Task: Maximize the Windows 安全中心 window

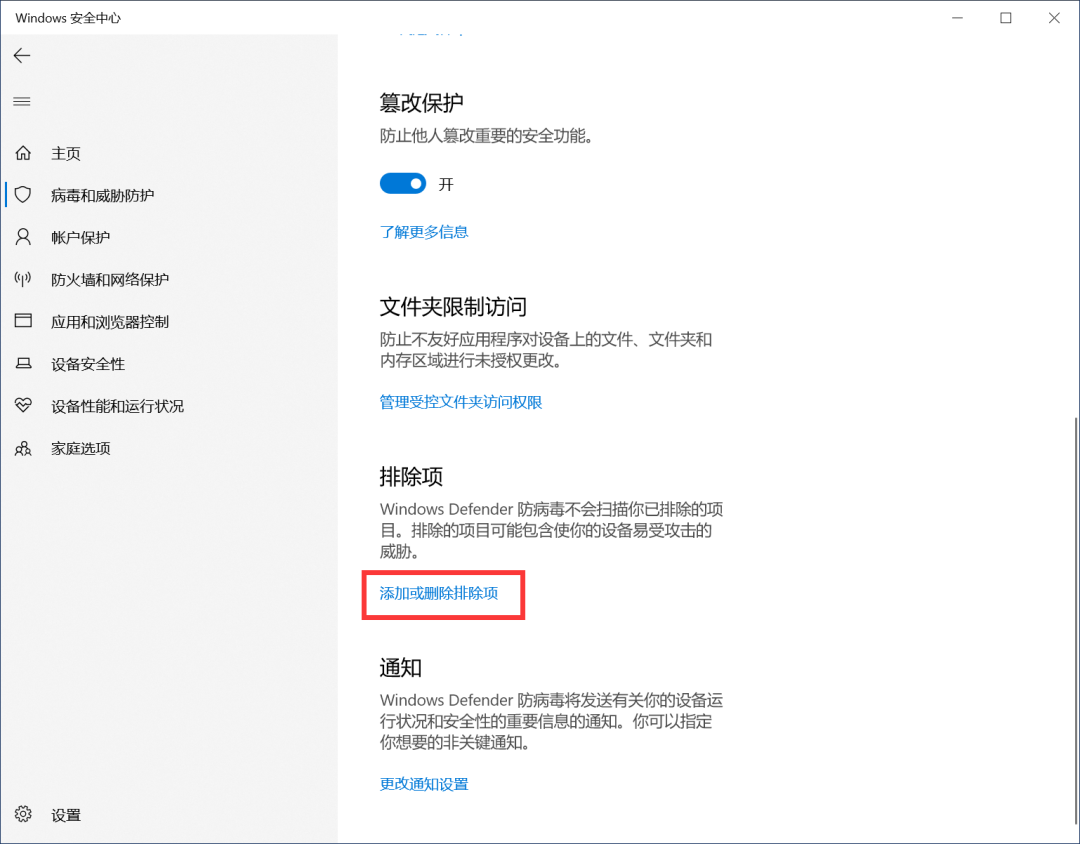Action: tap(1006, 18)
